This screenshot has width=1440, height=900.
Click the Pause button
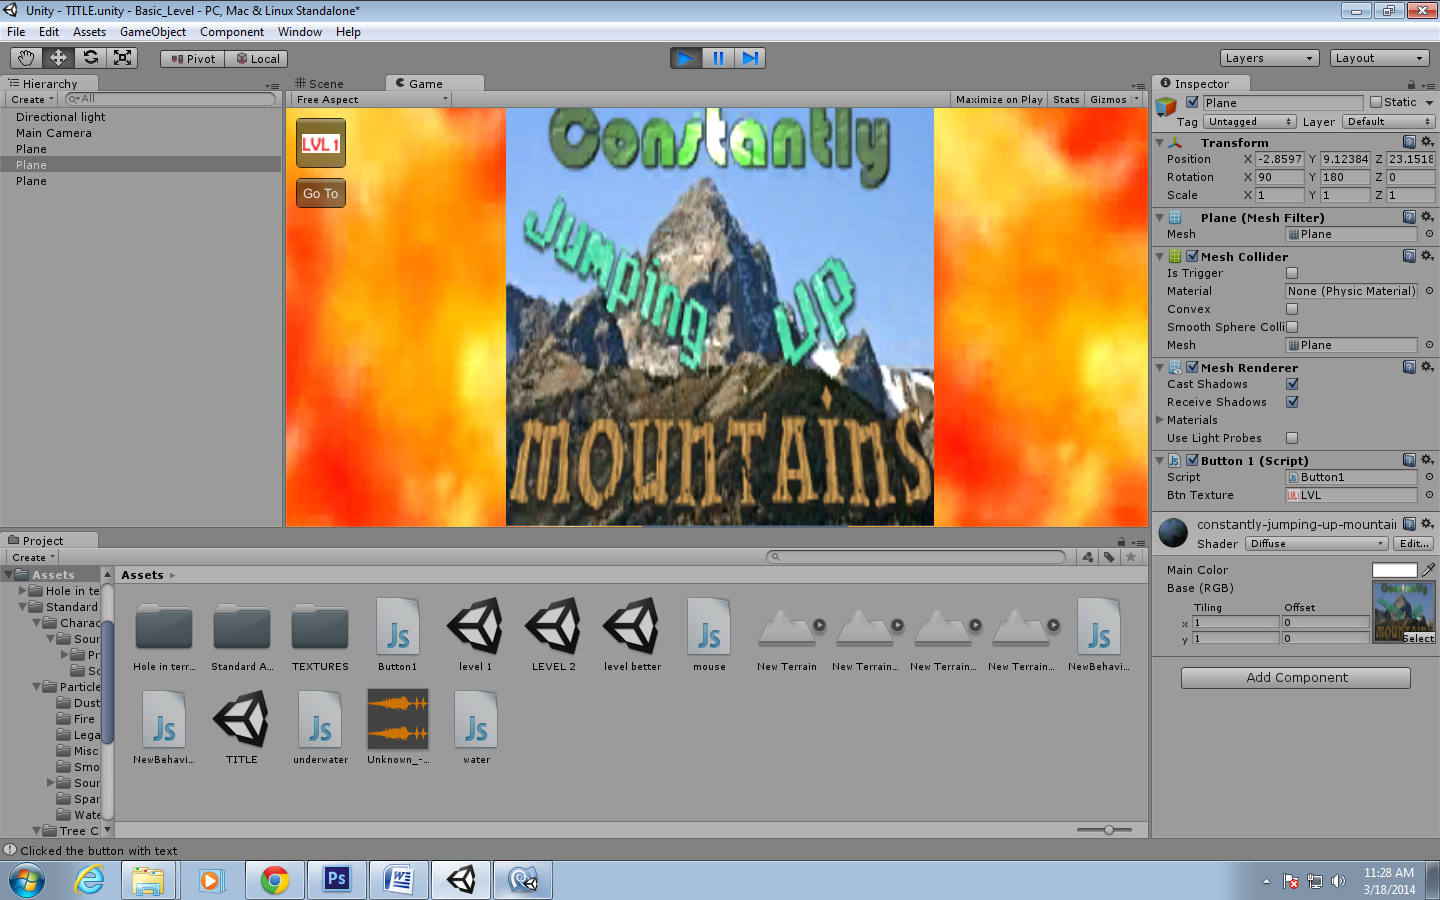pos(718,58)
